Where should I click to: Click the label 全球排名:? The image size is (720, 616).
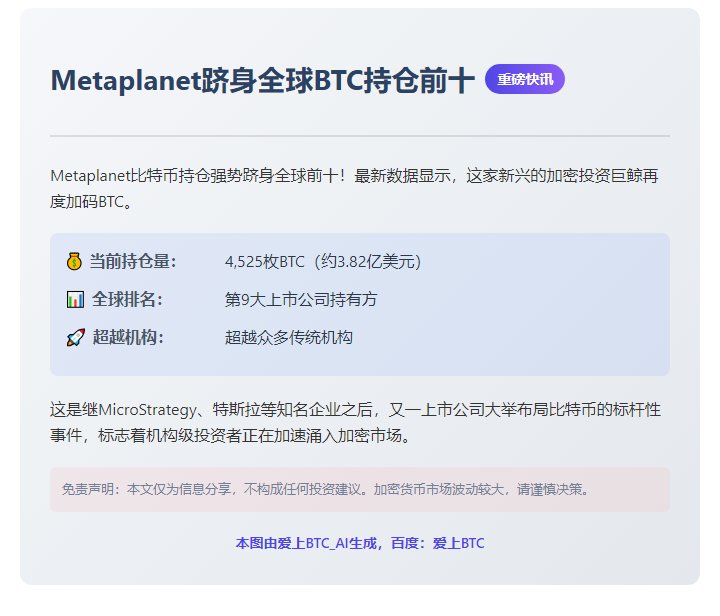point(127,300)
